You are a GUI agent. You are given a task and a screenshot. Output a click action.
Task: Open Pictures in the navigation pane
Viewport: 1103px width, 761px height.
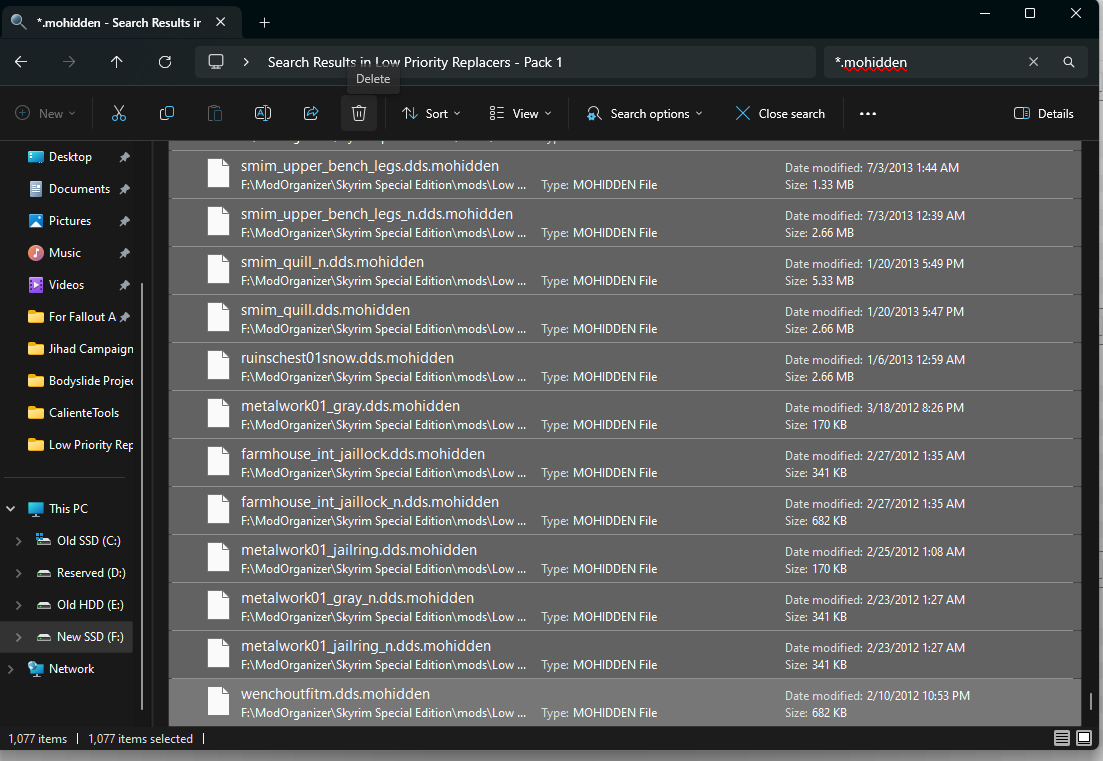tap(70, 221)
